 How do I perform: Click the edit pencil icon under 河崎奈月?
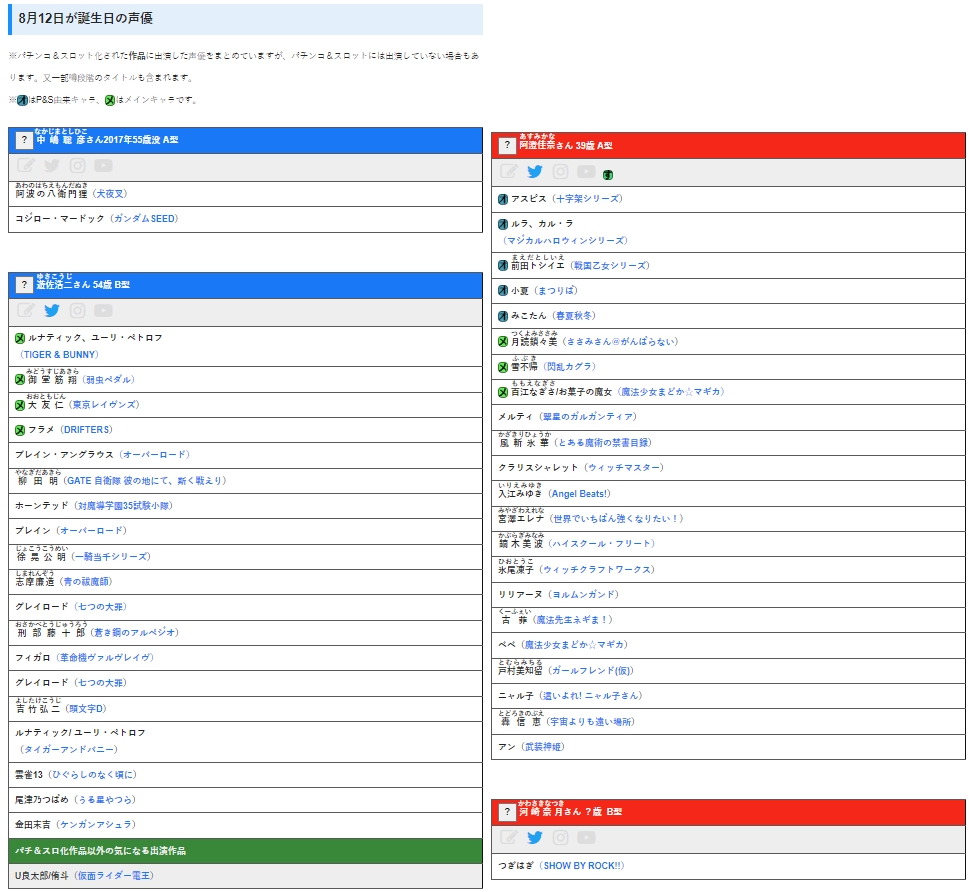point(509,838)
